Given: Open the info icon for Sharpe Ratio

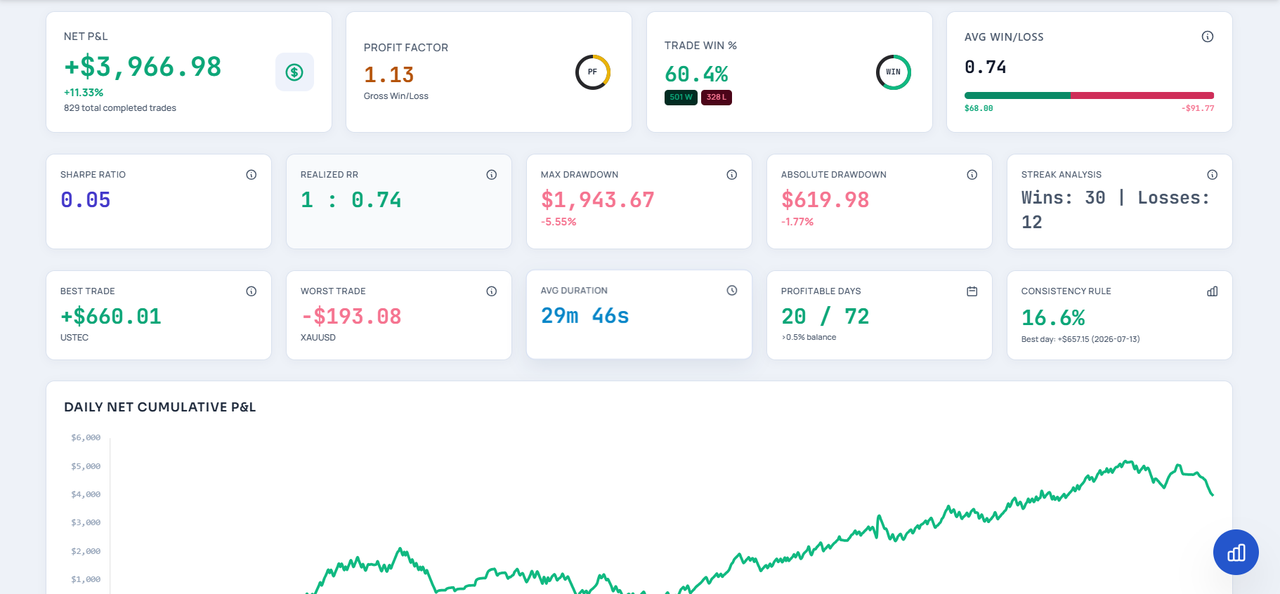Looking at the screenshot, I should point(251,174).
